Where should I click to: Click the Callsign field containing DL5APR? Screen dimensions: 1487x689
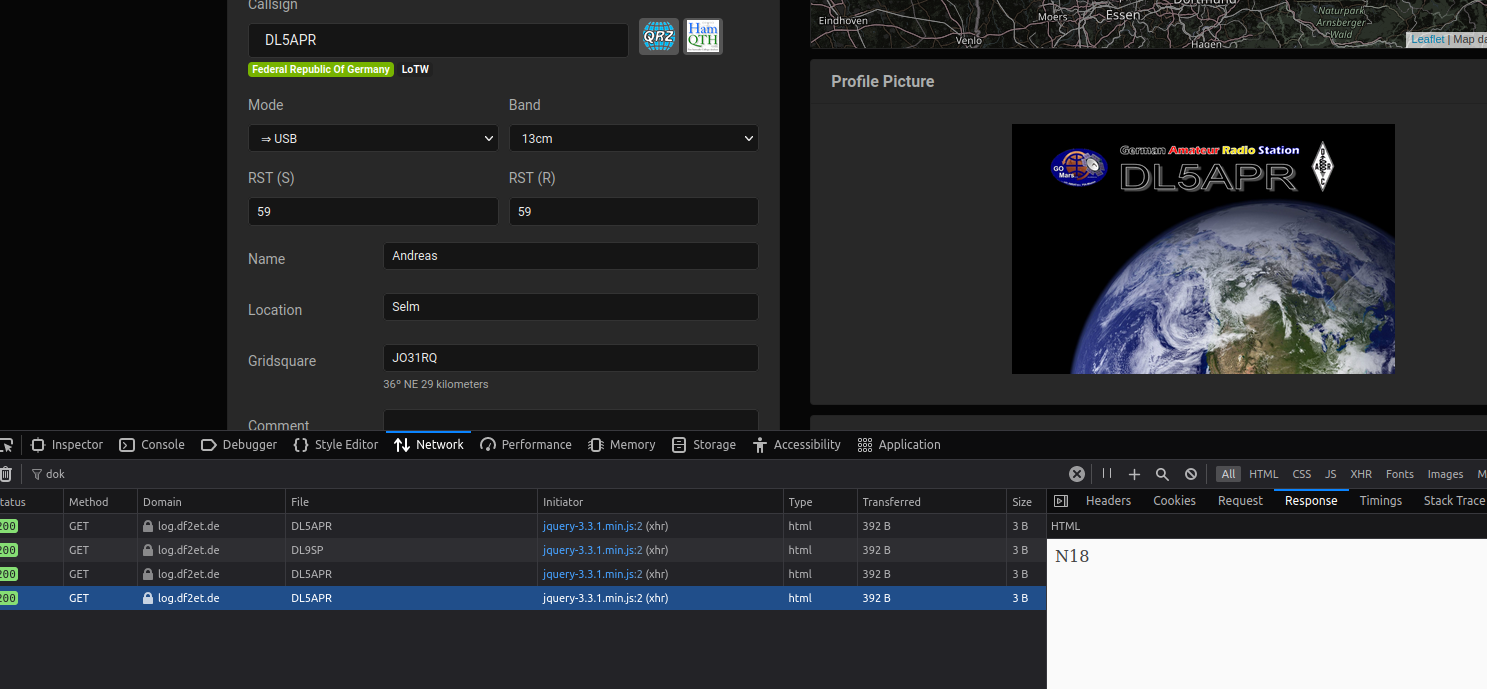[x=438, y=41]
